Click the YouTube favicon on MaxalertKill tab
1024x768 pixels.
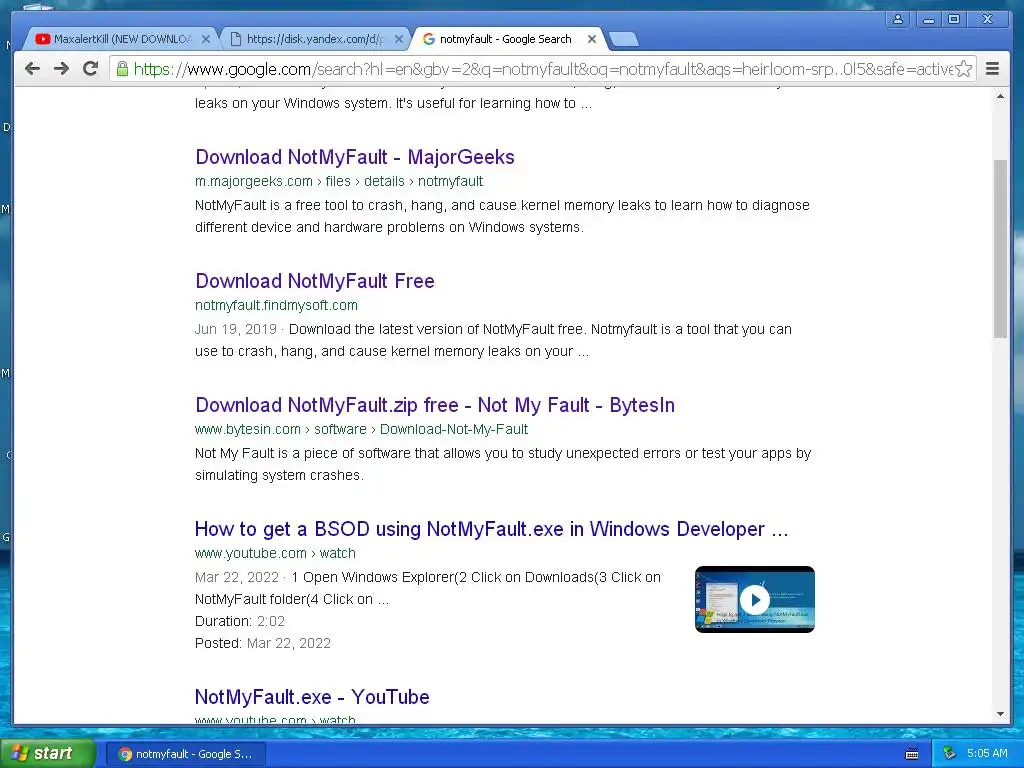(42, 39)
